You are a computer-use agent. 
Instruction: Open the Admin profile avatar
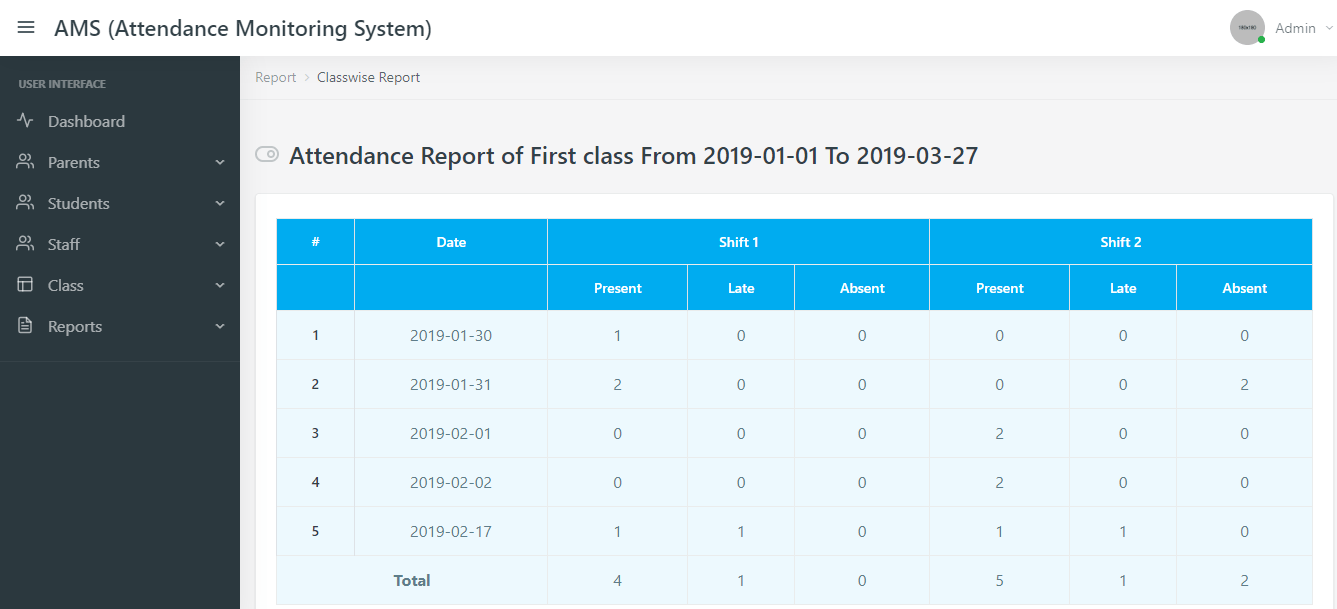[x=1247, y=27]
